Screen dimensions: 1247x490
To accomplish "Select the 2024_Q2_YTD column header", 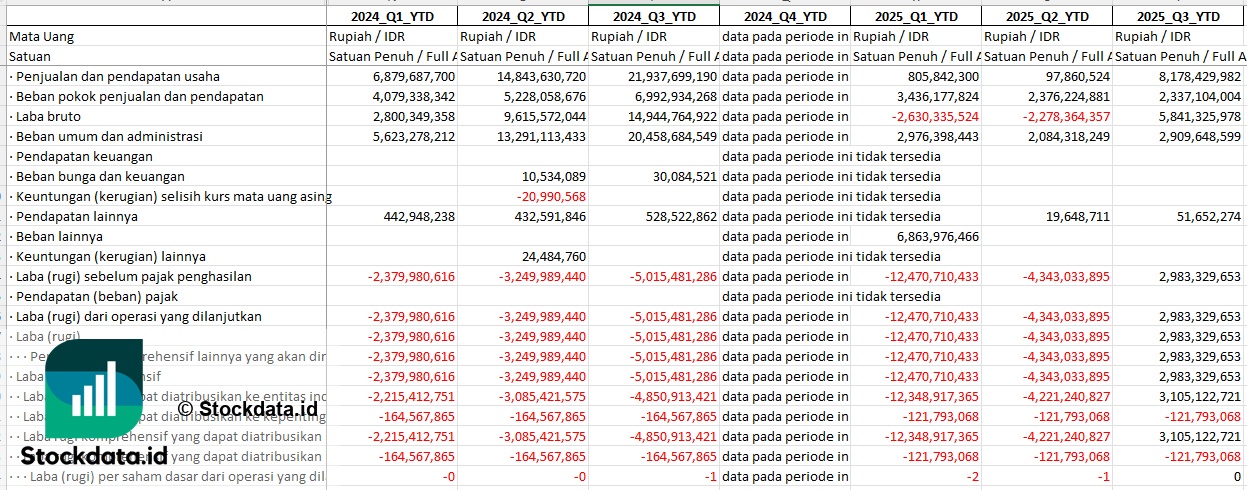I will 523,16.
